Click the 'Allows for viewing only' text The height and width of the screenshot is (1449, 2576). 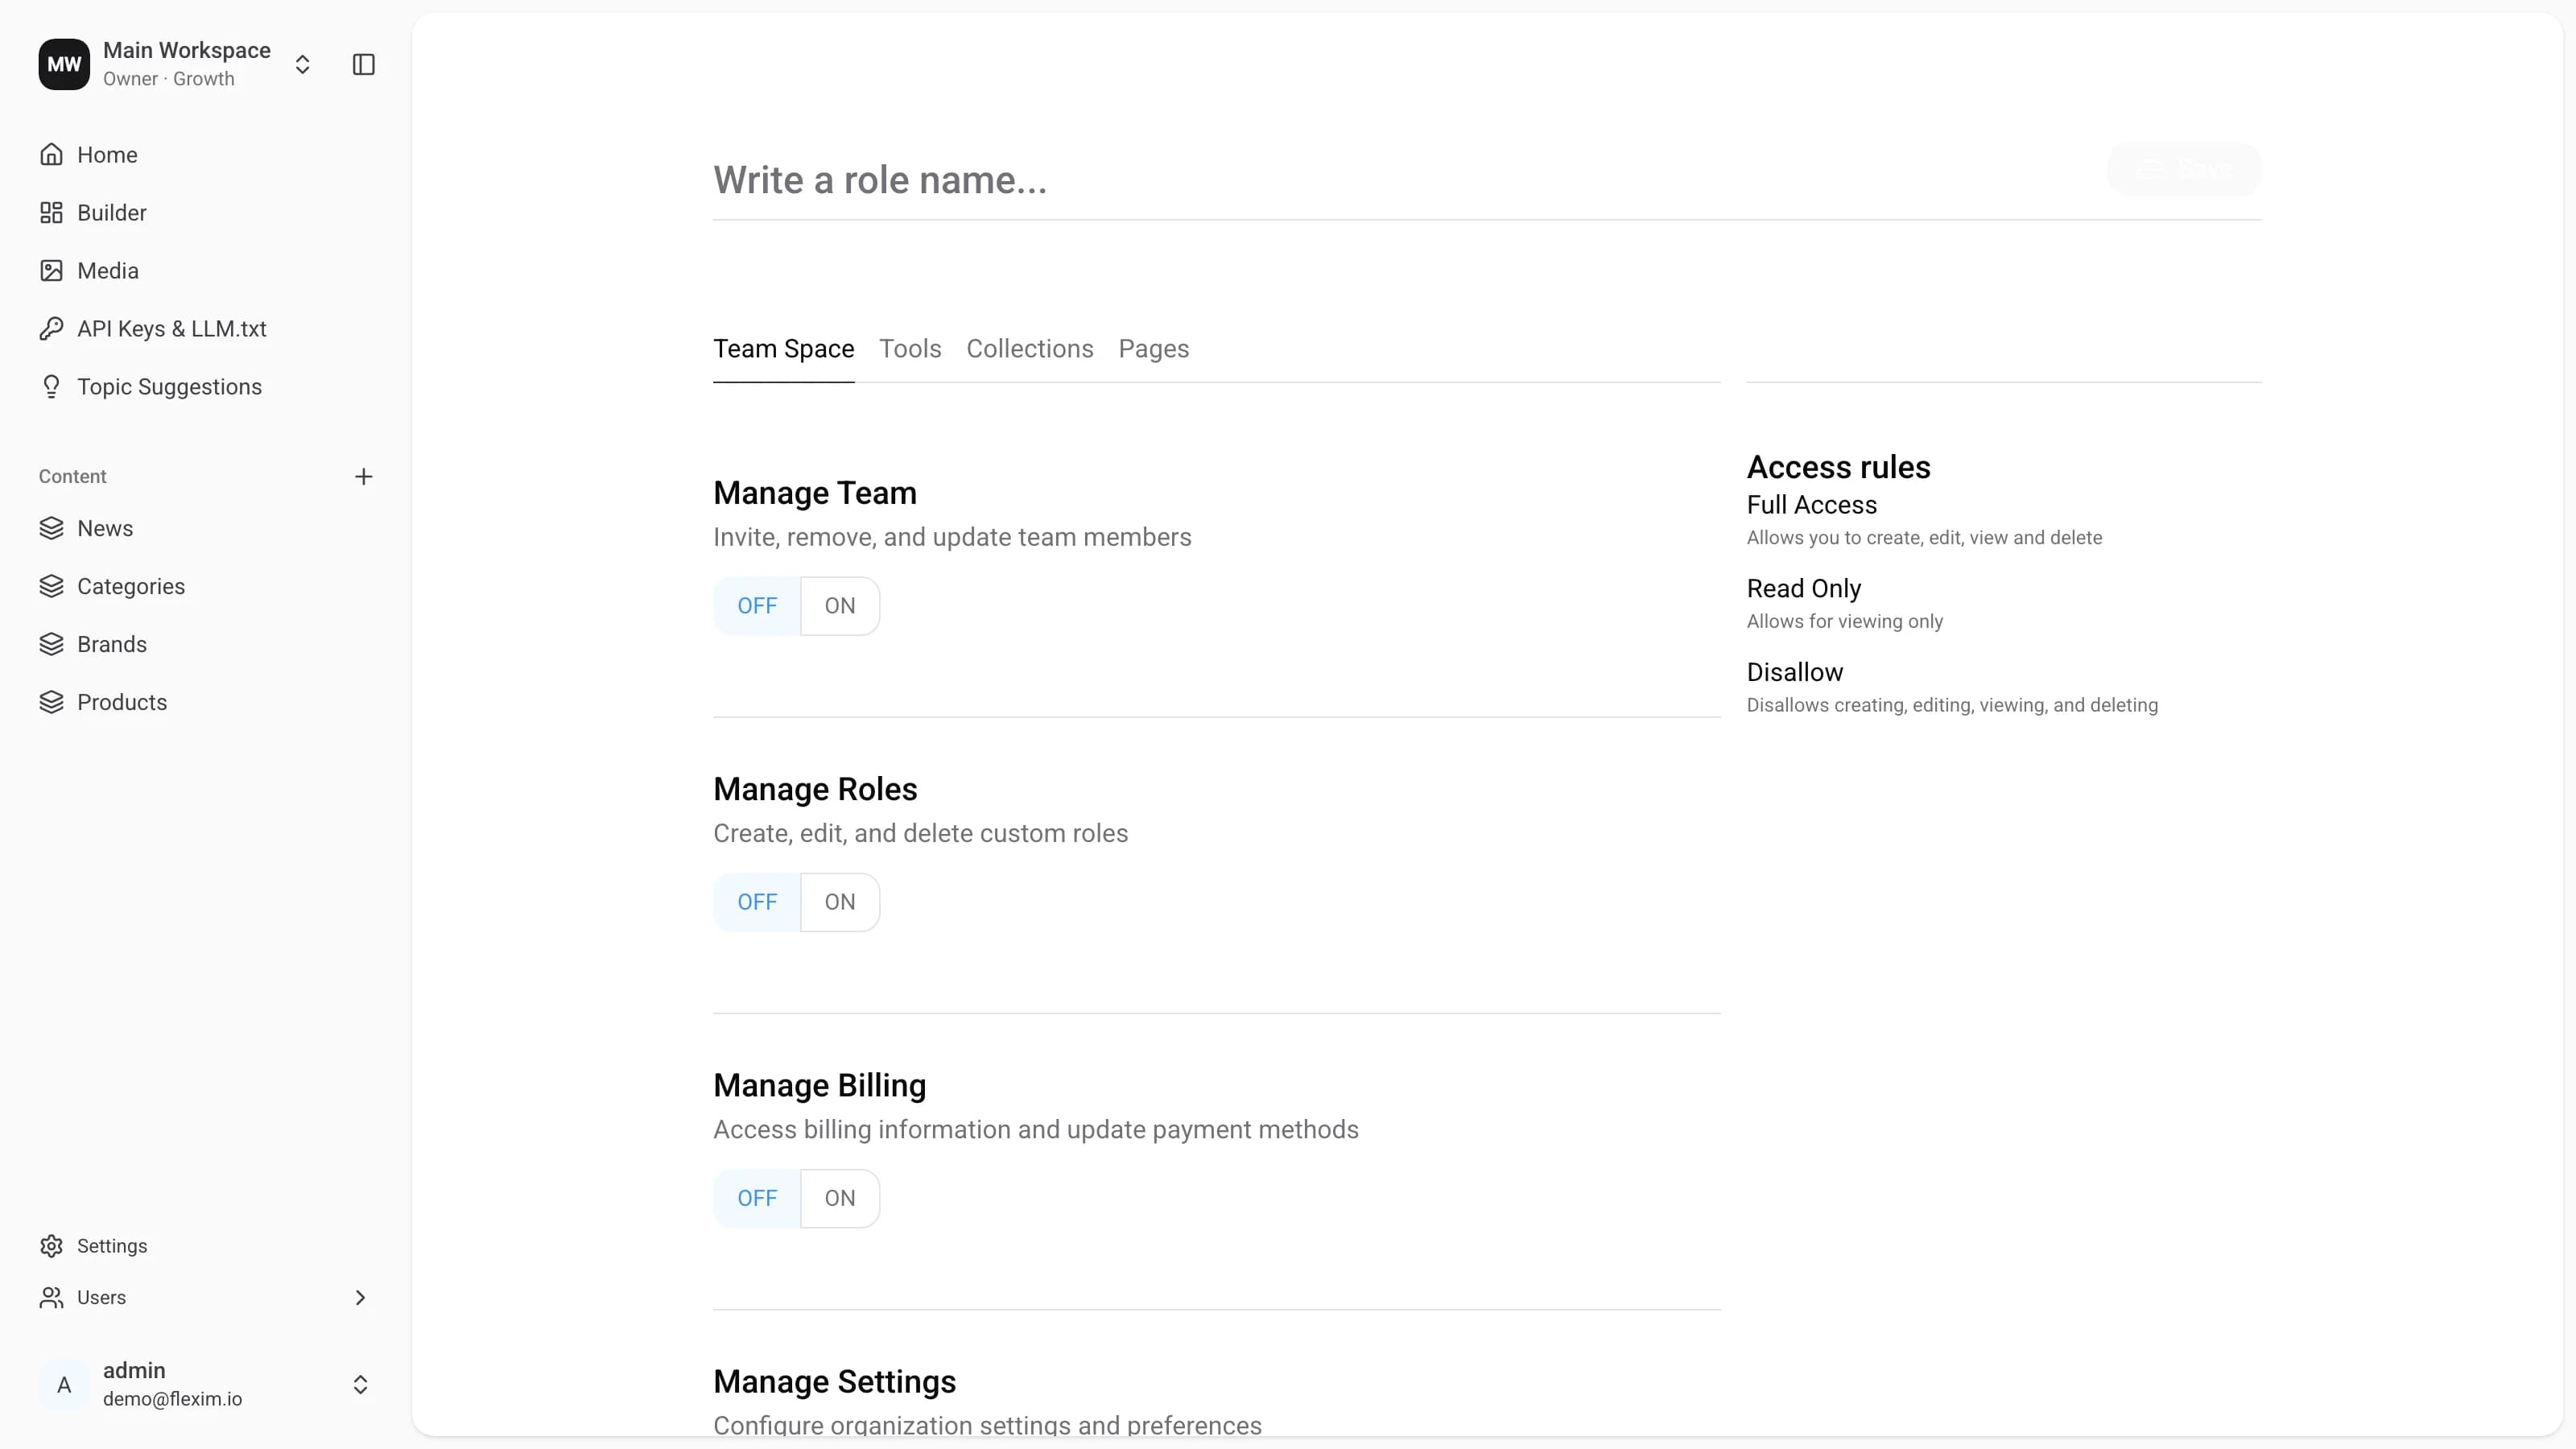[x=1845, y=622]
